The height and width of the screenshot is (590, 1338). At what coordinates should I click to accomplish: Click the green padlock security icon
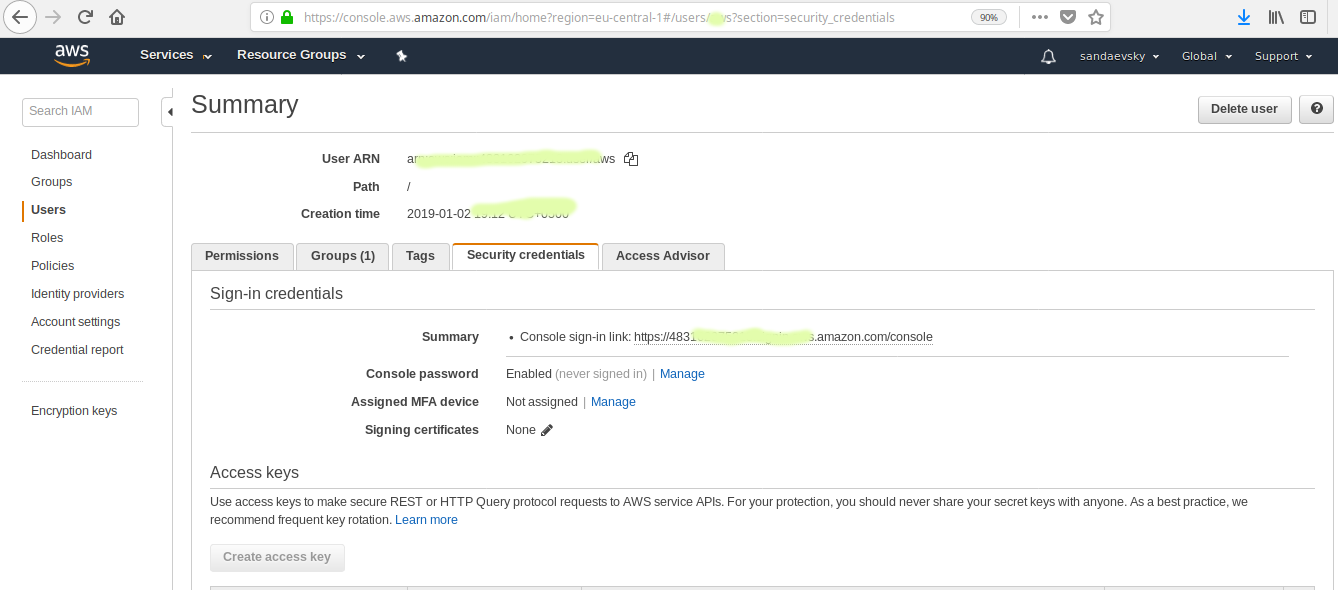[x=287, y=17]
